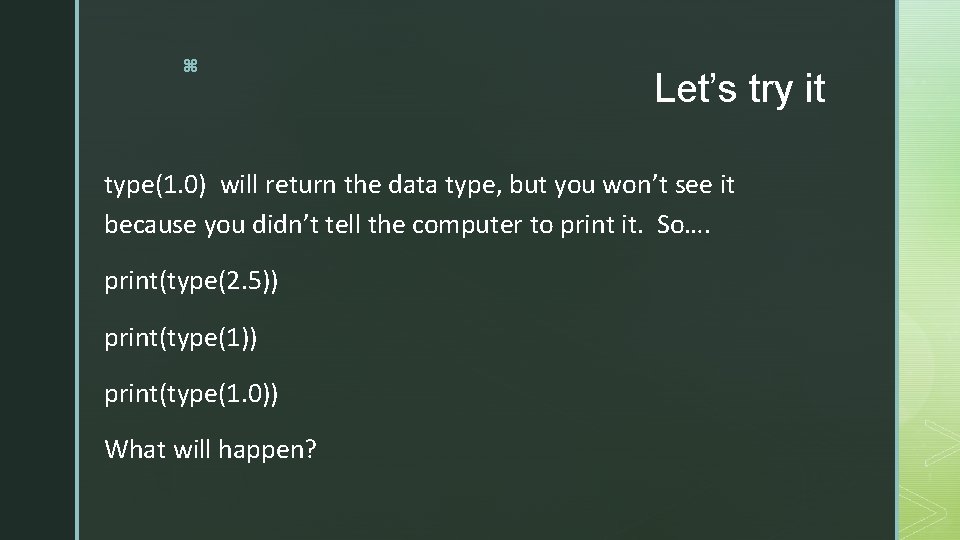Click the decorative ornament symbol left of the title
The image size is (960, 540).
(191, 67)
